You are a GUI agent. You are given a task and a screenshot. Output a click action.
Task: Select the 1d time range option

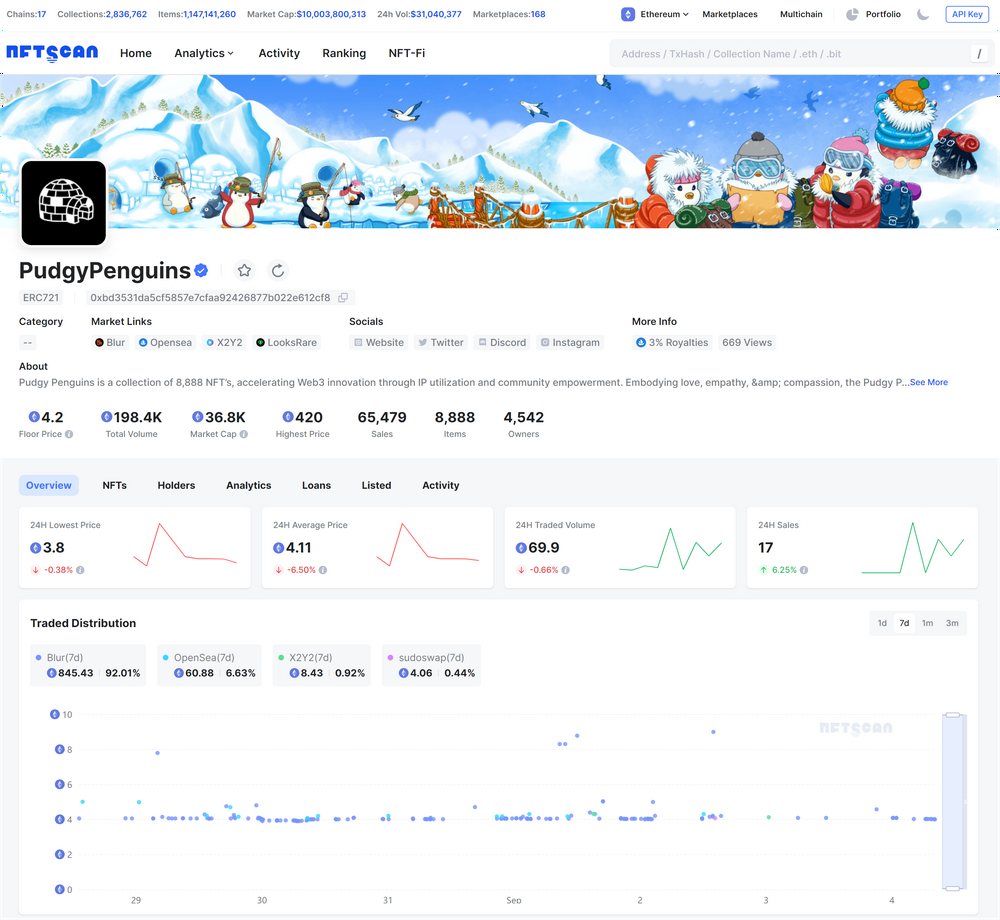882,623
